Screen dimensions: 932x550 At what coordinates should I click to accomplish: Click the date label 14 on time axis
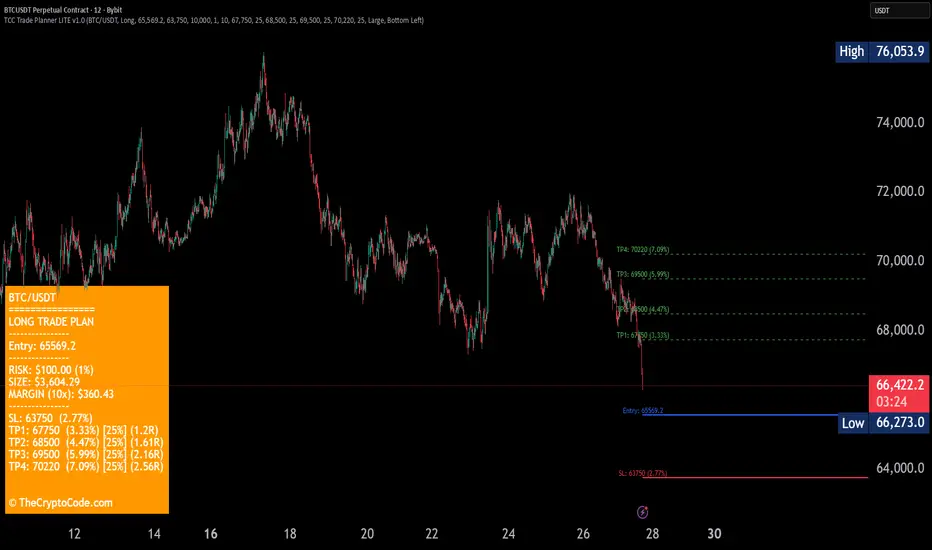154,534
